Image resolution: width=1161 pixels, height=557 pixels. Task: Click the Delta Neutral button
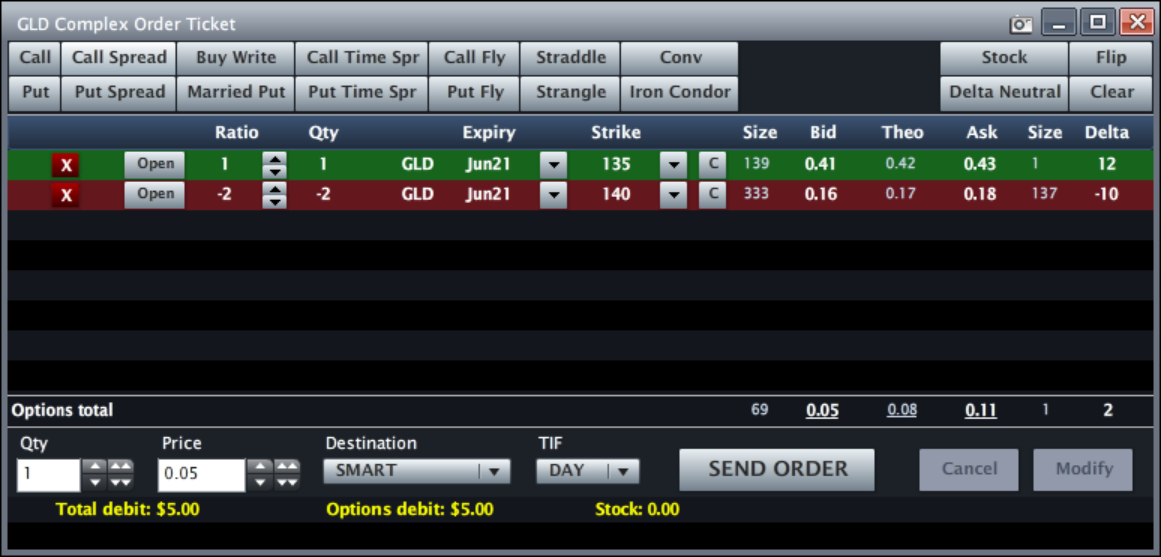[x=1004, y=93]
